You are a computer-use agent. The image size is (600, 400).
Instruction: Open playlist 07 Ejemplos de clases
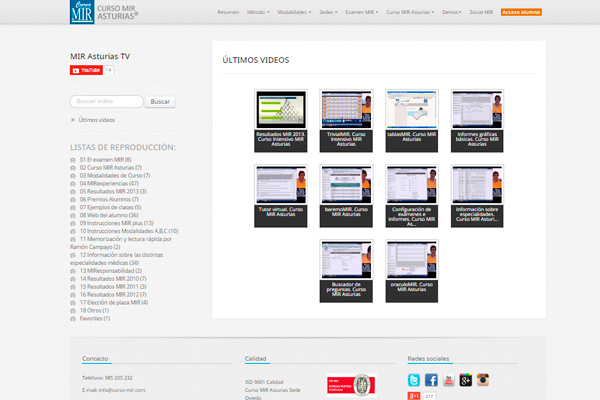click(110, 207)
